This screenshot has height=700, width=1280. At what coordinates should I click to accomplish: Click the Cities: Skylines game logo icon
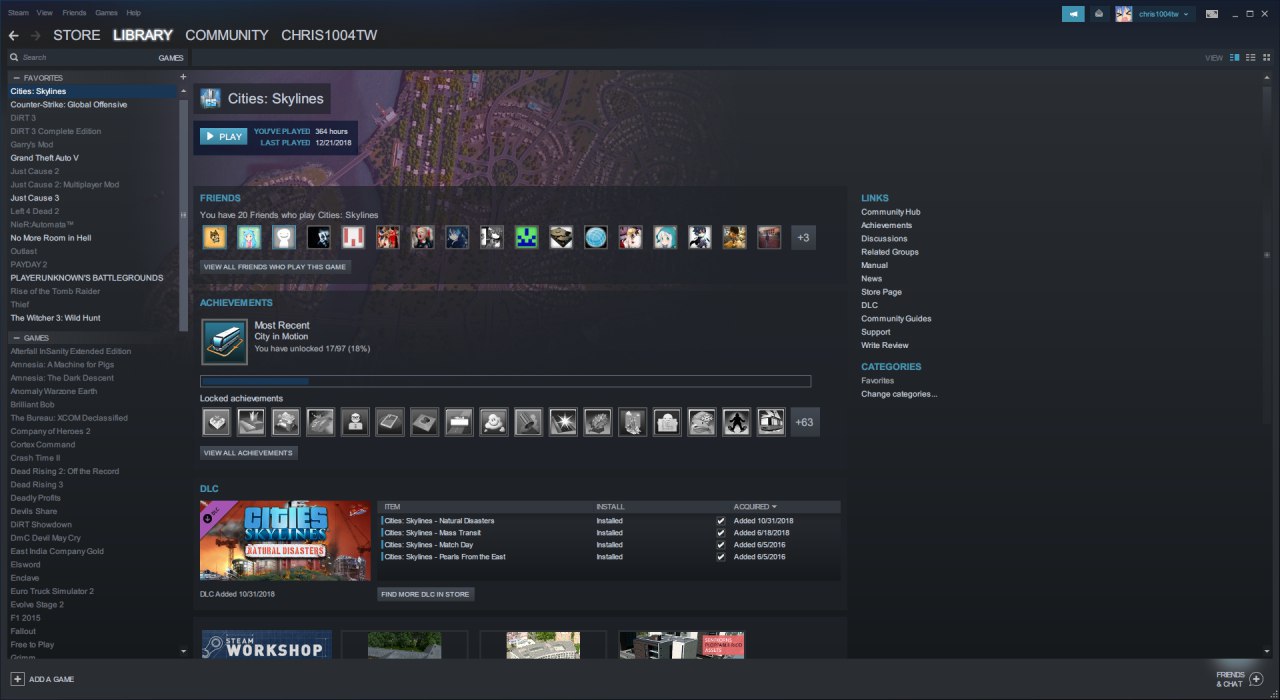(x=210, y=98)
